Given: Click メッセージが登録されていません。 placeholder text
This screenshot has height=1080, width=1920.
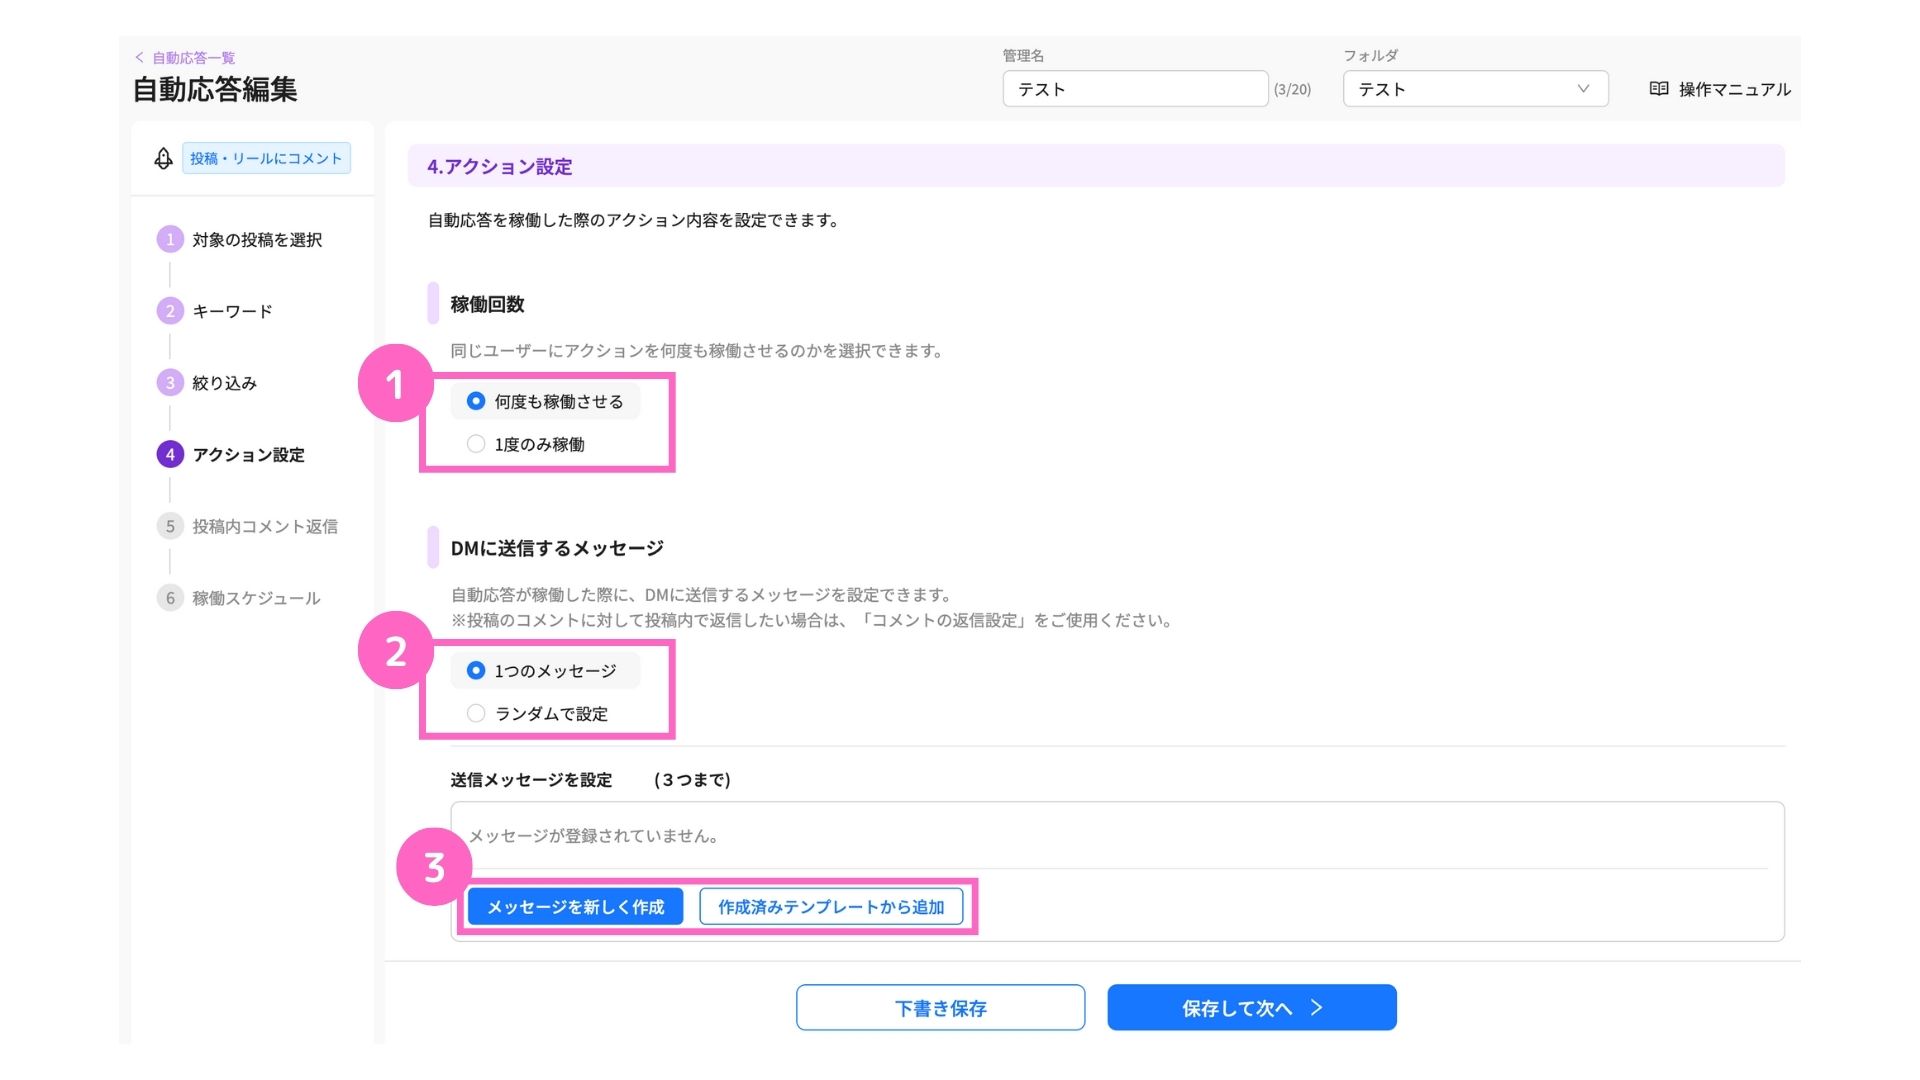Looking at the screenshot, I should pos(594,836).
